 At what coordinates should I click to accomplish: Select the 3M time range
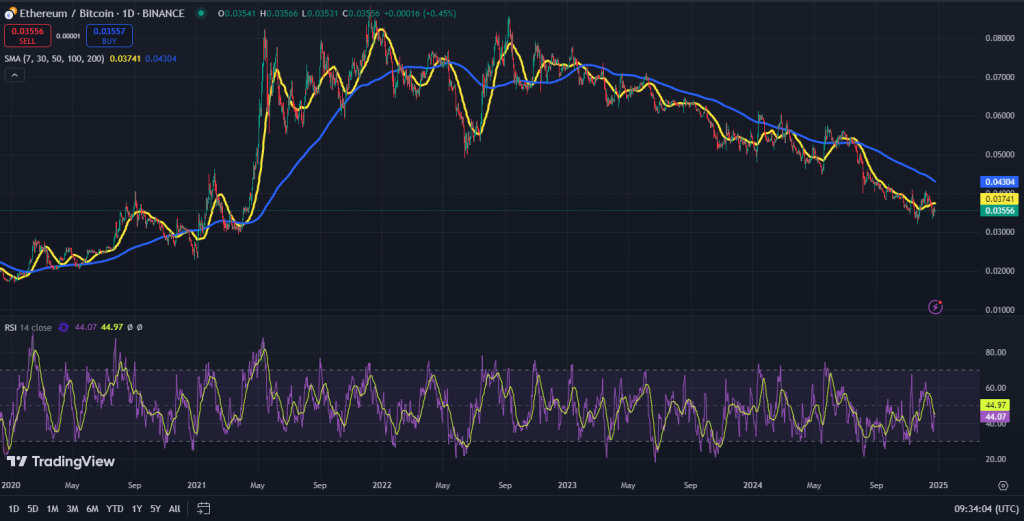tap(72, 509)
